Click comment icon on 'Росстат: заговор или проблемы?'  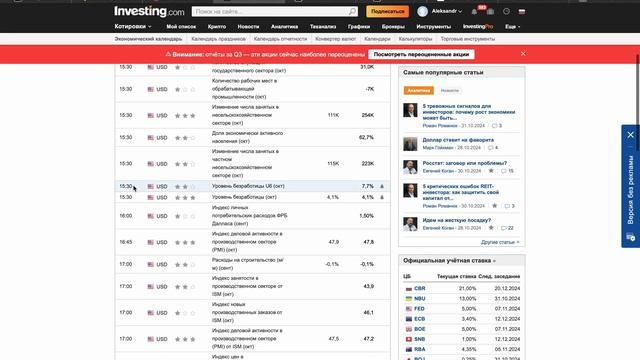504,171
